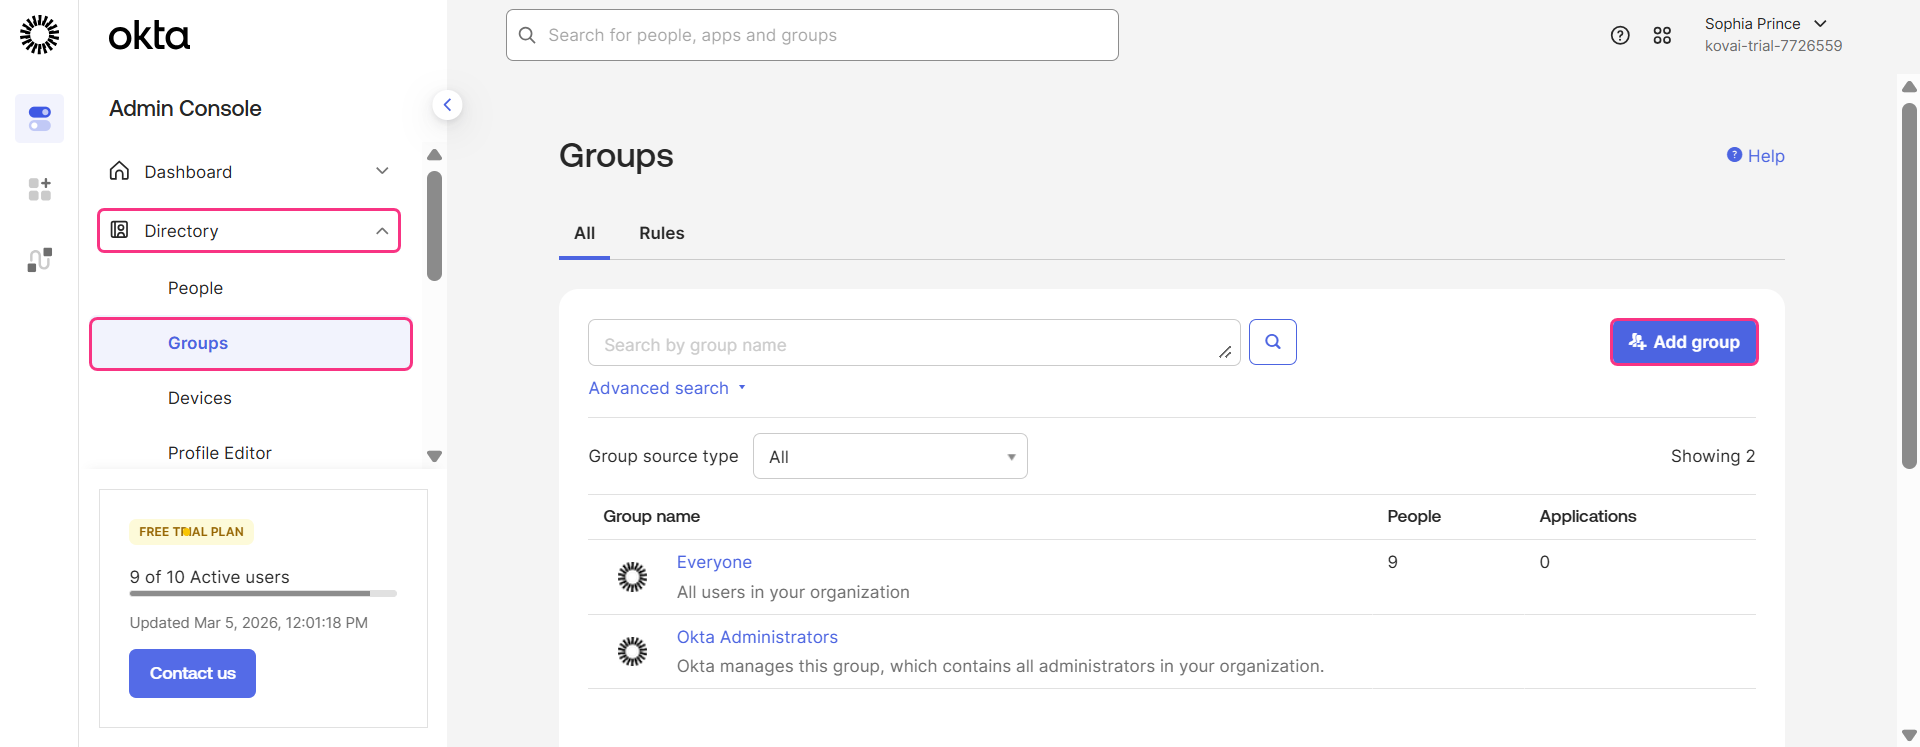Click the Applications column header
Image resolution: width=1920 pixels, height=747 pixels.
click(1588, 516)
